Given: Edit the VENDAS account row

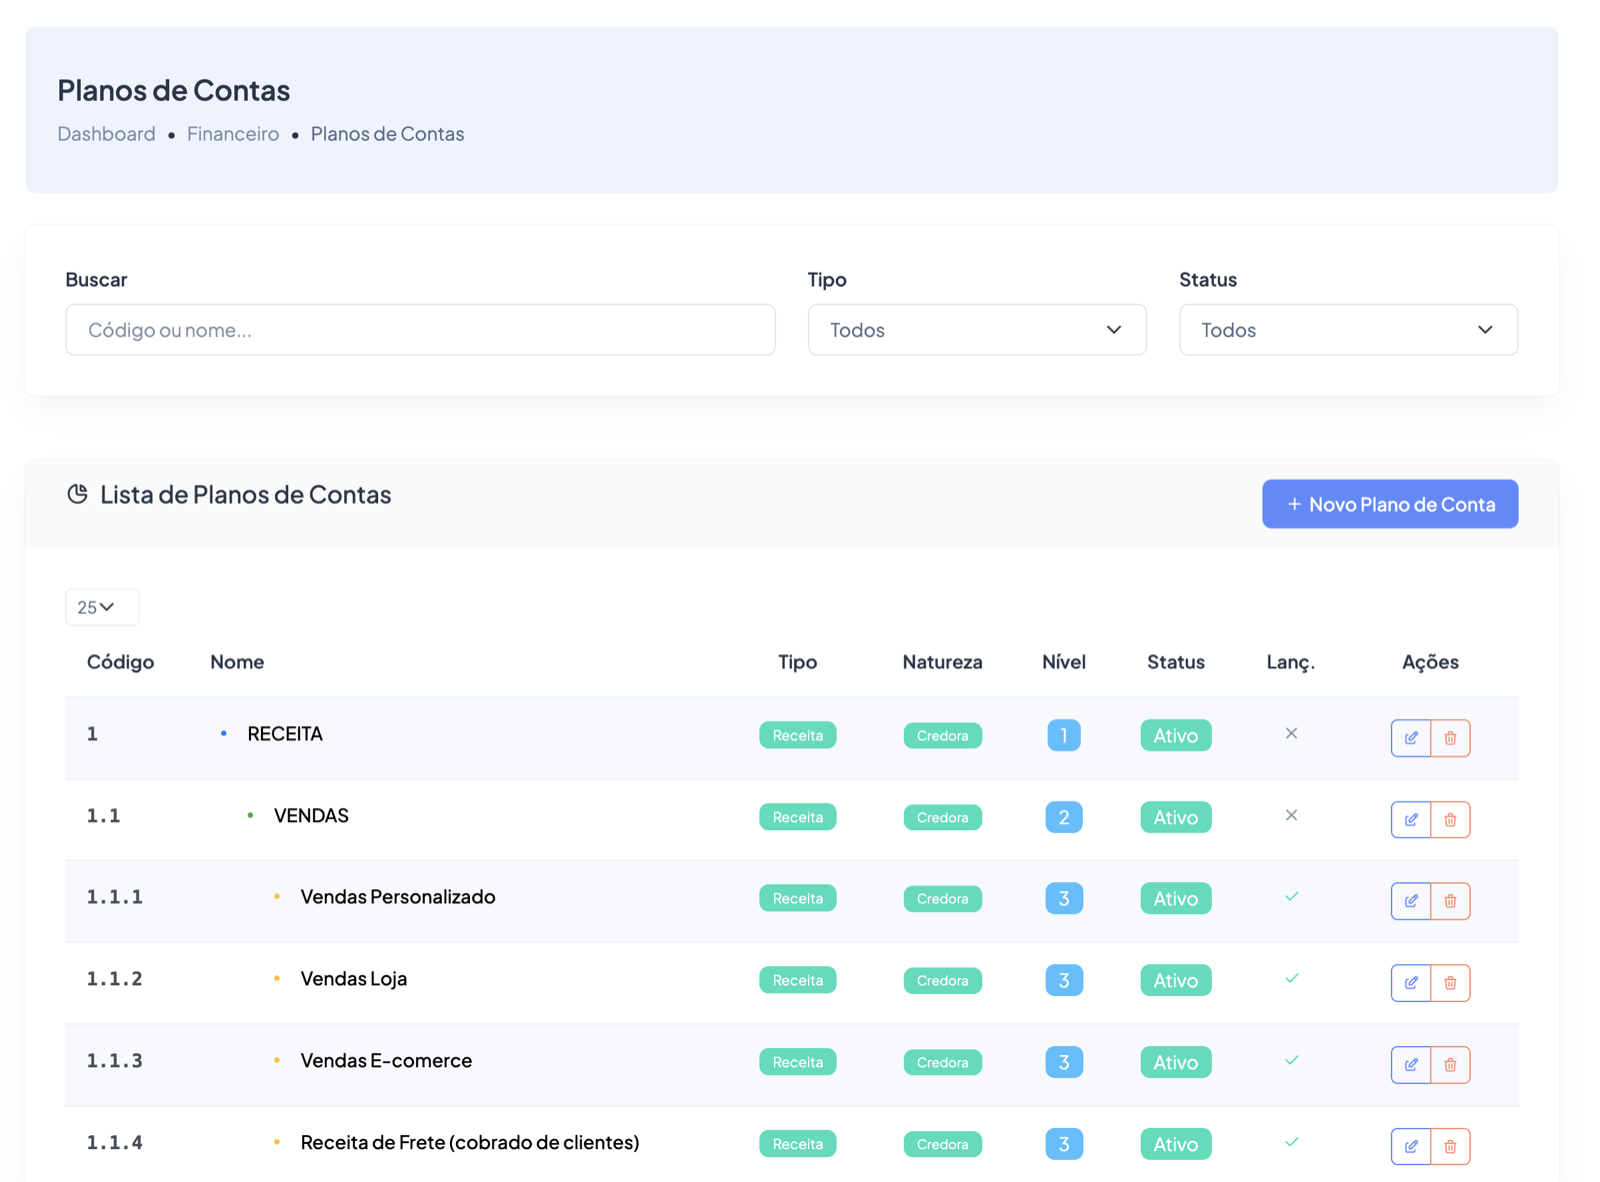Looking at the screenshot, I should (x=1410, y=820).
